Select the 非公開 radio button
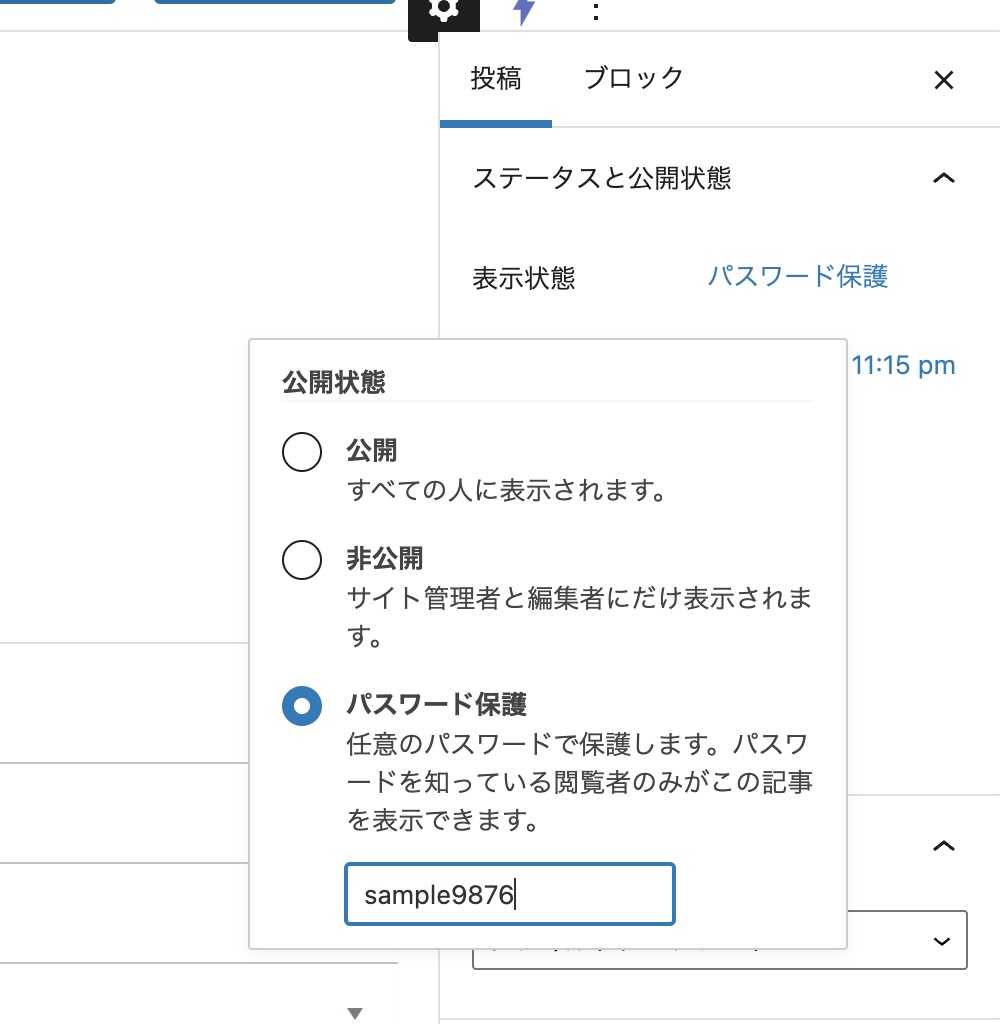 click(302, 560)
